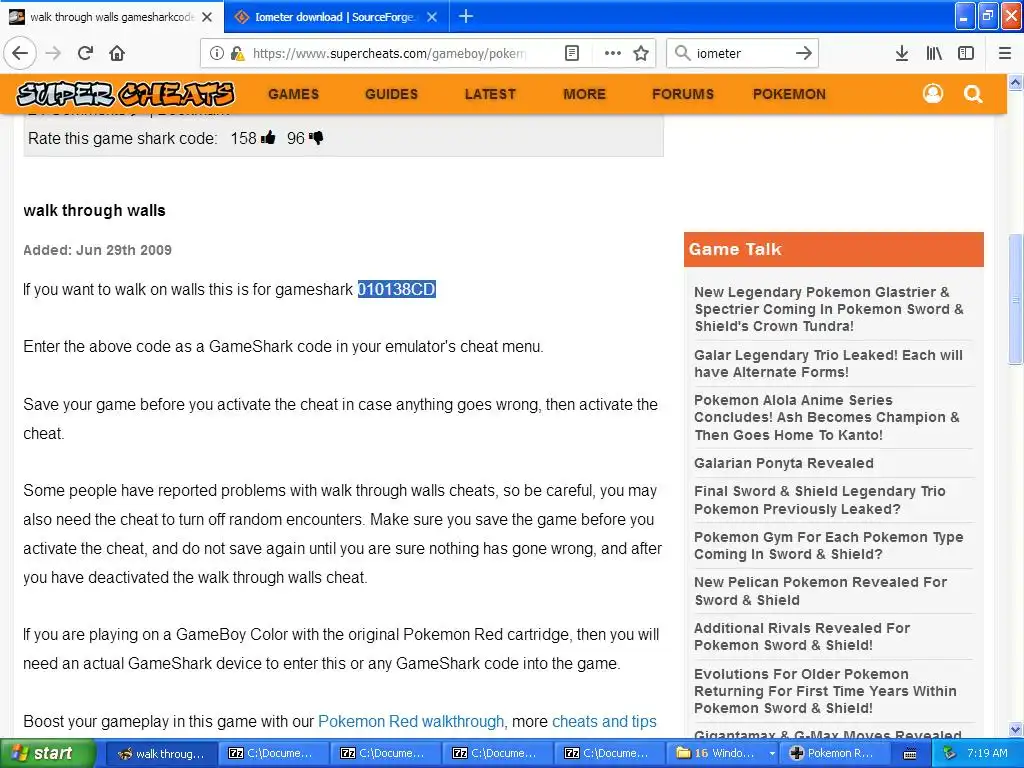Click the vertical scrollbar thumb
The width and height of the screenshot is (1024, 768).
(1015, 298)
